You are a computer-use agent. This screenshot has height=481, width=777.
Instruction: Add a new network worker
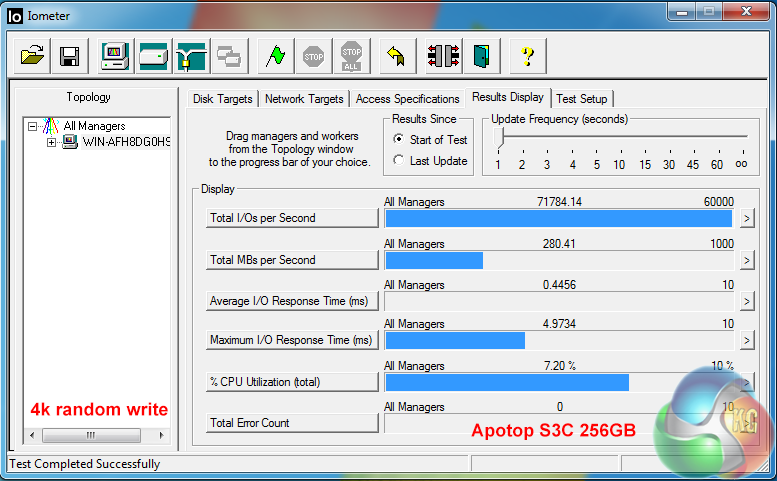point(190,56)
